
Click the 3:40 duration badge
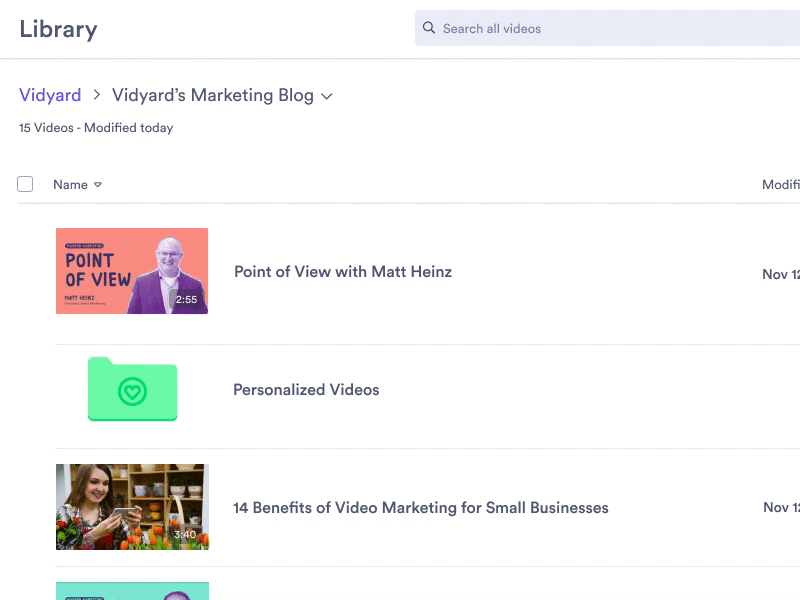tap(185, 535)
